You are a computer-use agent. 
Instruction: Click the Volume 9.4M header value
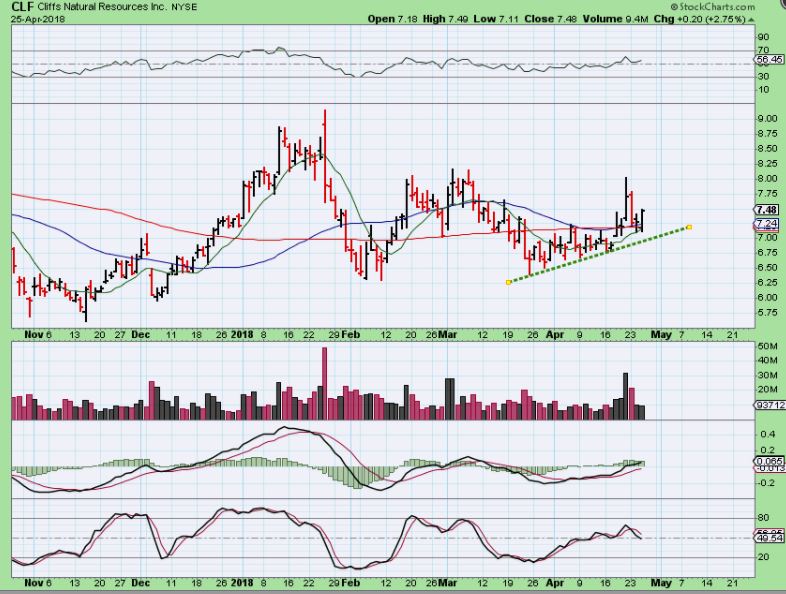tap(615, 19)
